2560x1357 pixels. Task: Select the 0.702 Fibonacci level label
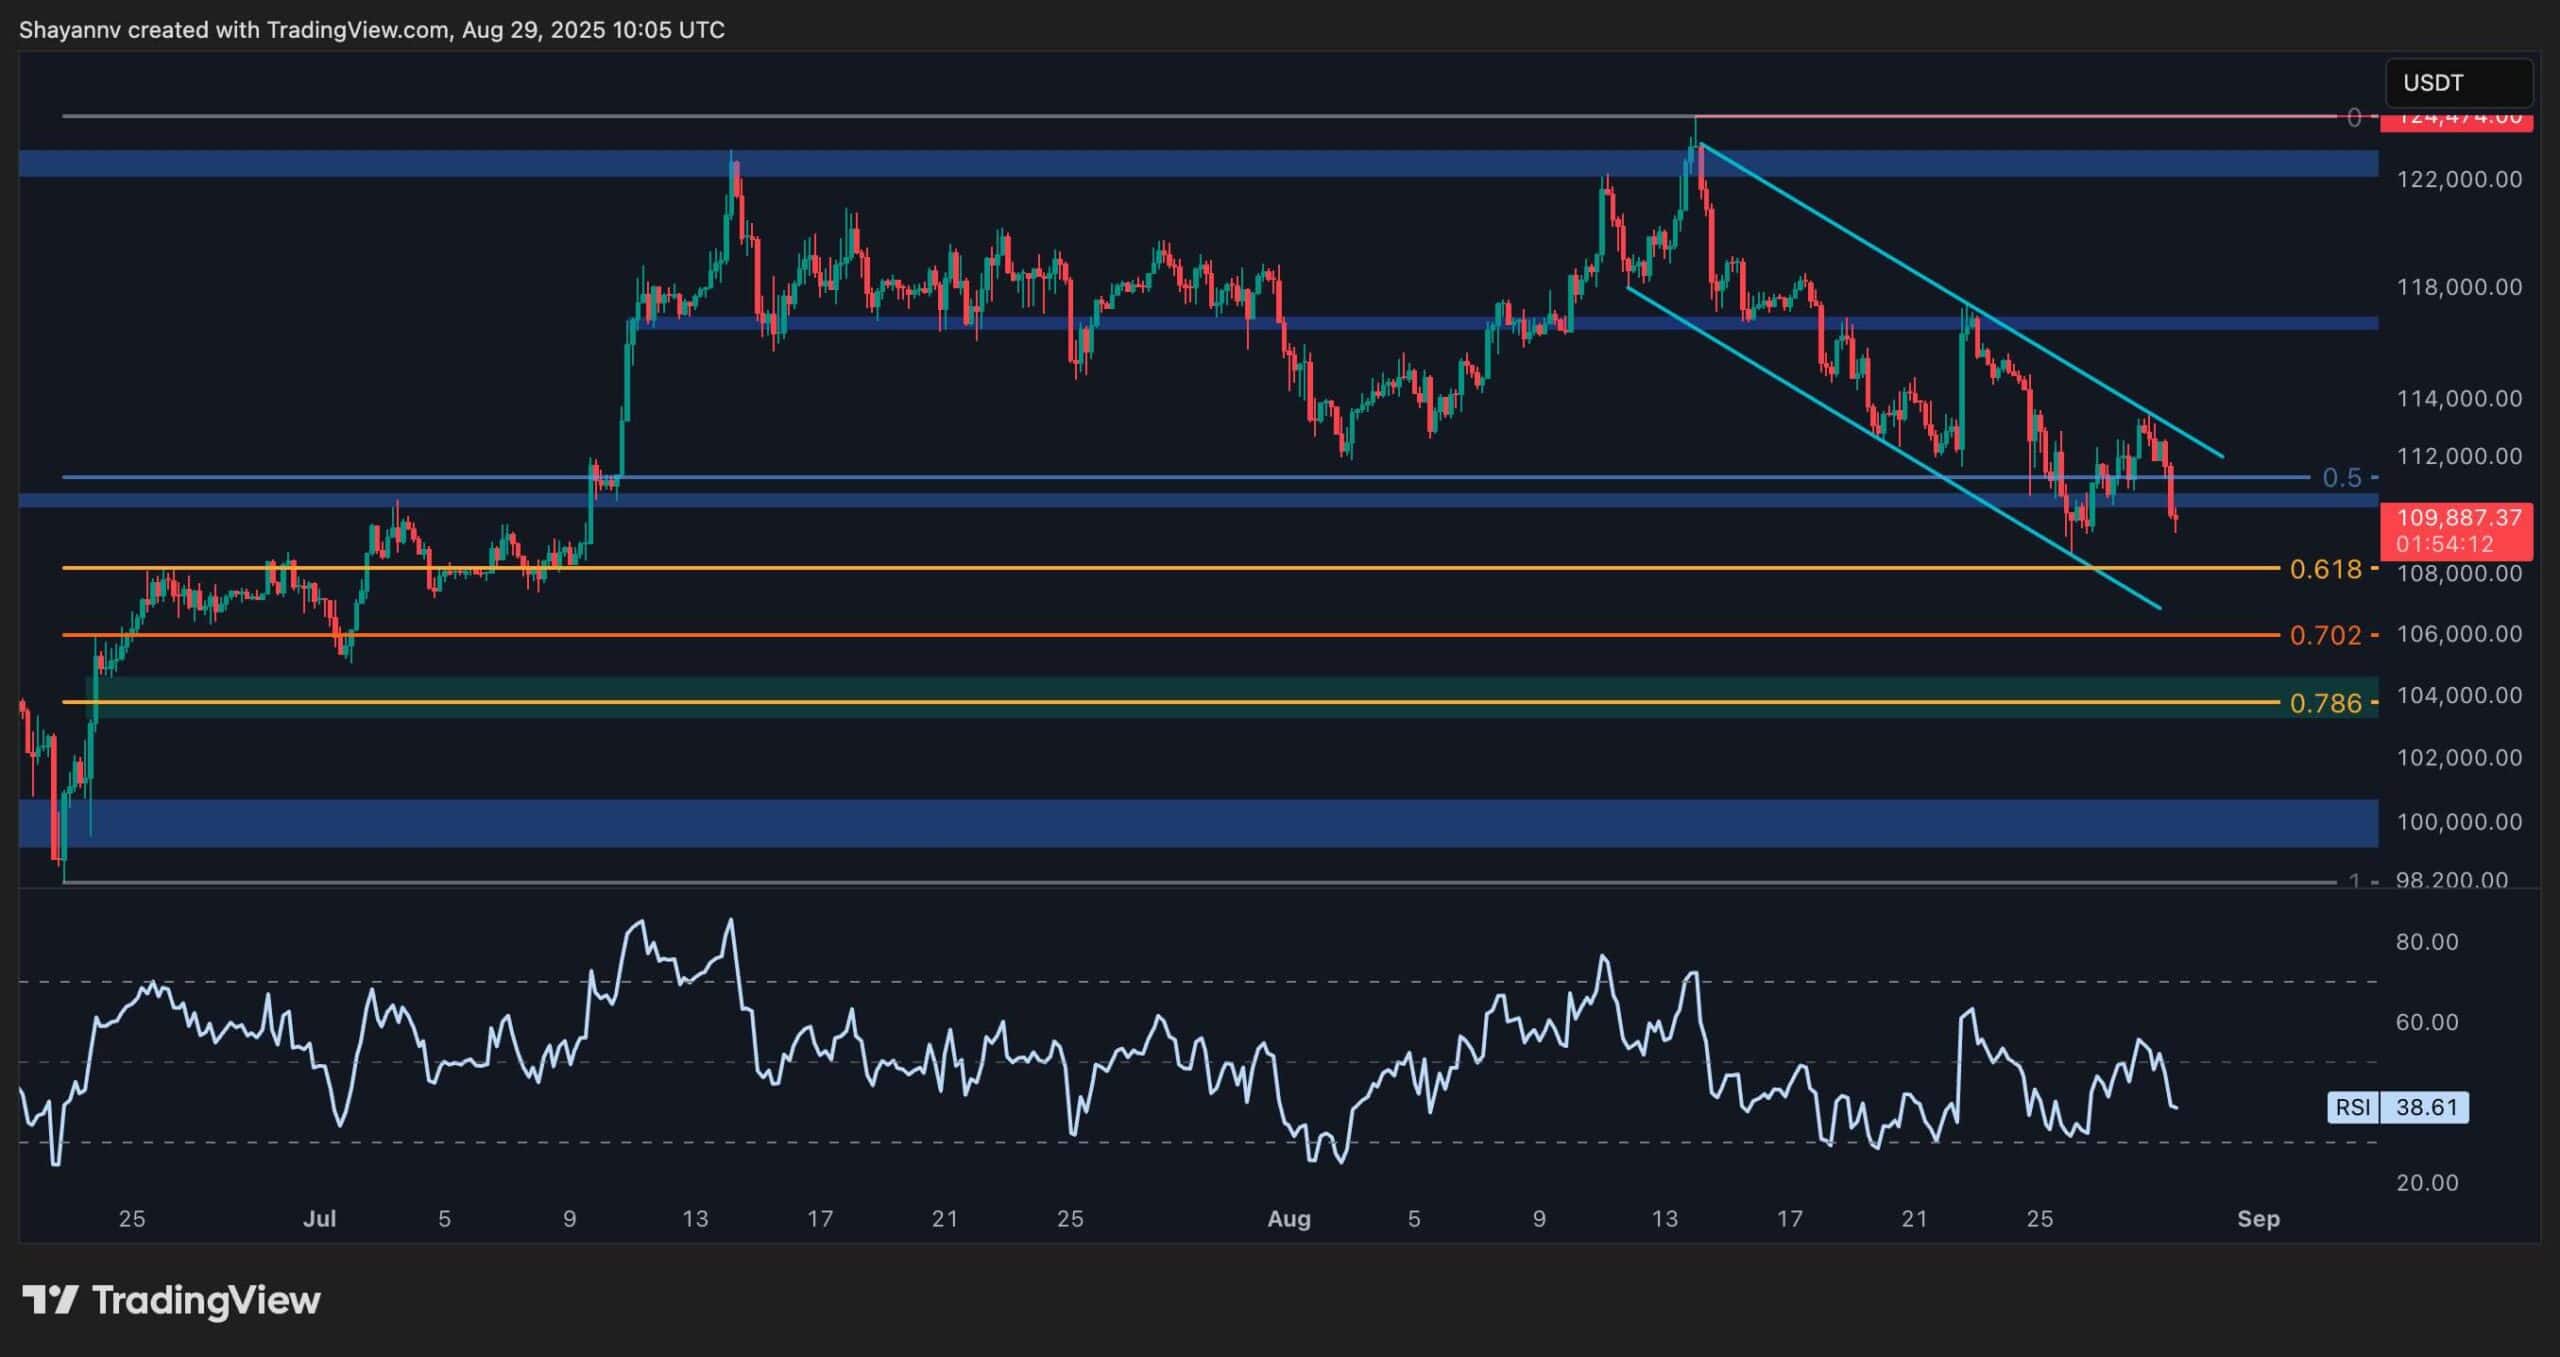click(x=2325, y=635)
